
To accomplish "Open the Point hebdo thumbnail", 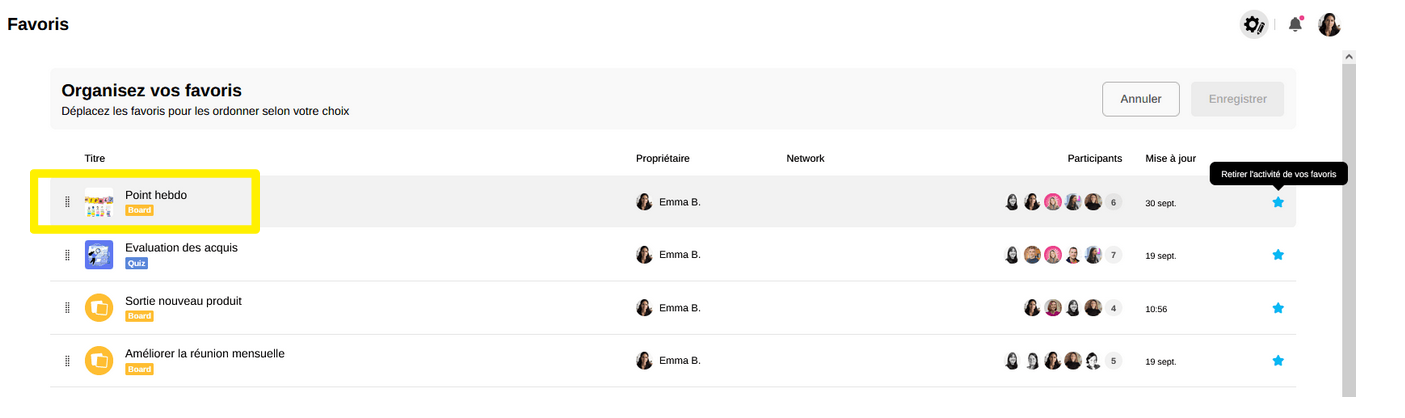I will coord(99,202).
